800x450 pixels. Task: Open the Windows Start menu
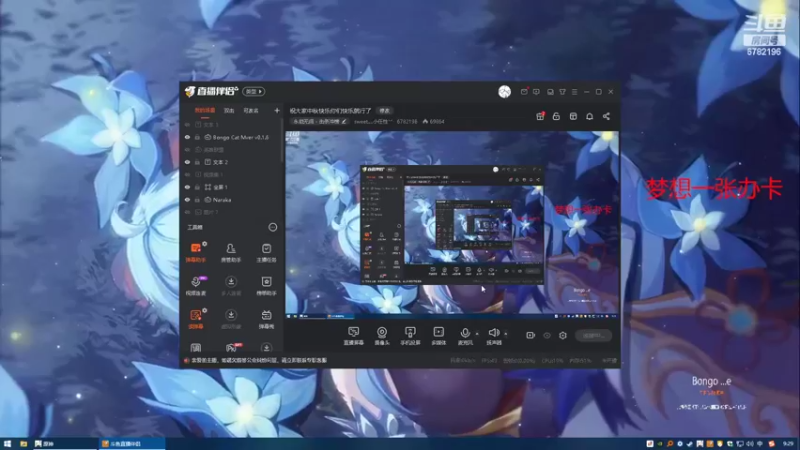point(7,444)
